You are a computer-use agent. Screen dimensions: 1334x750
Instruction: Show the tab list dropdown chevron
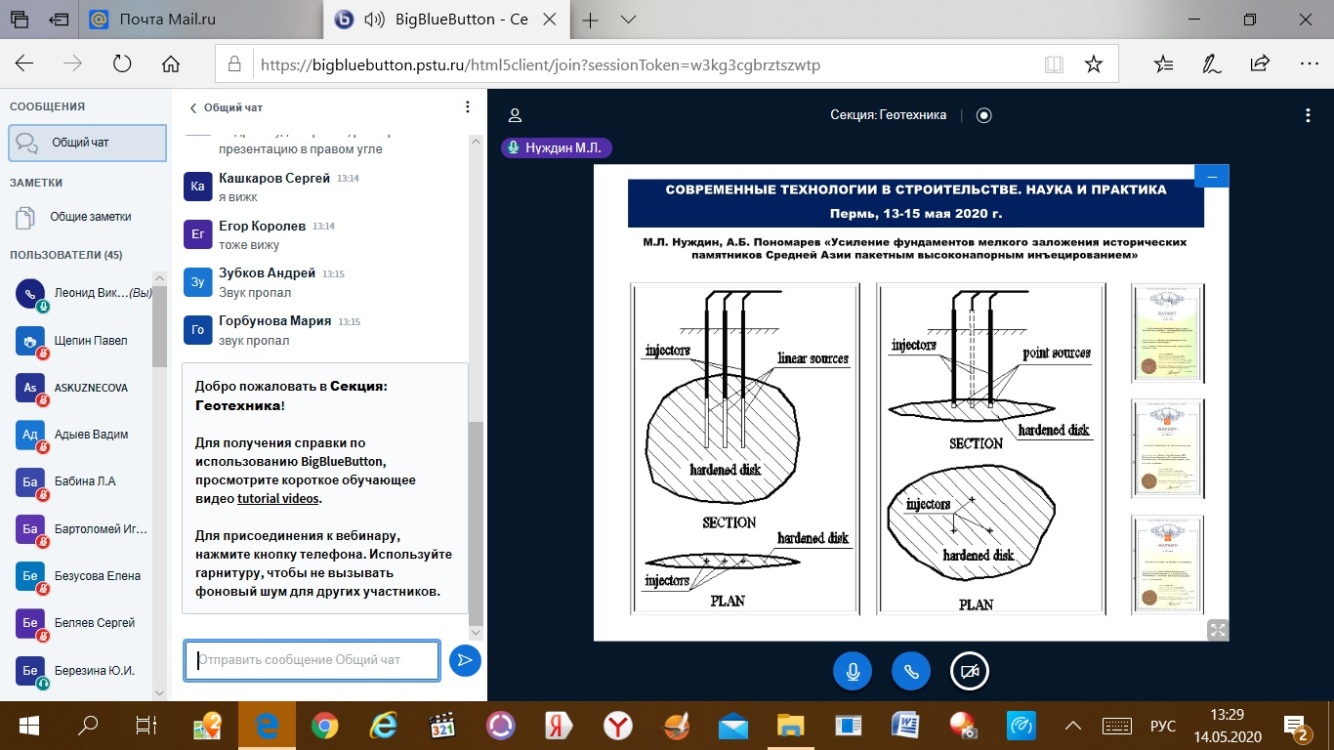[628, 19]
